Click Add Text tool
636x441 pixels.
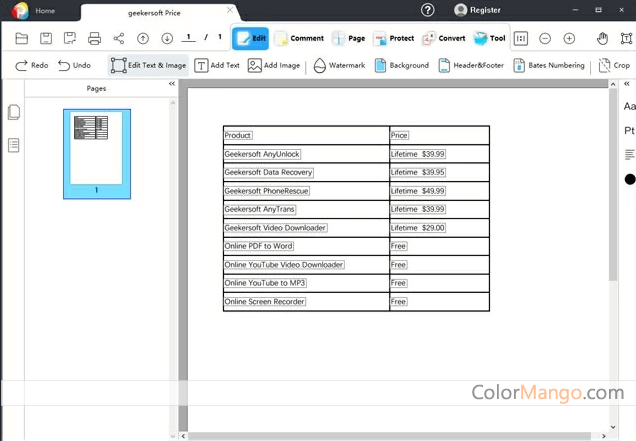click(217, 65)
